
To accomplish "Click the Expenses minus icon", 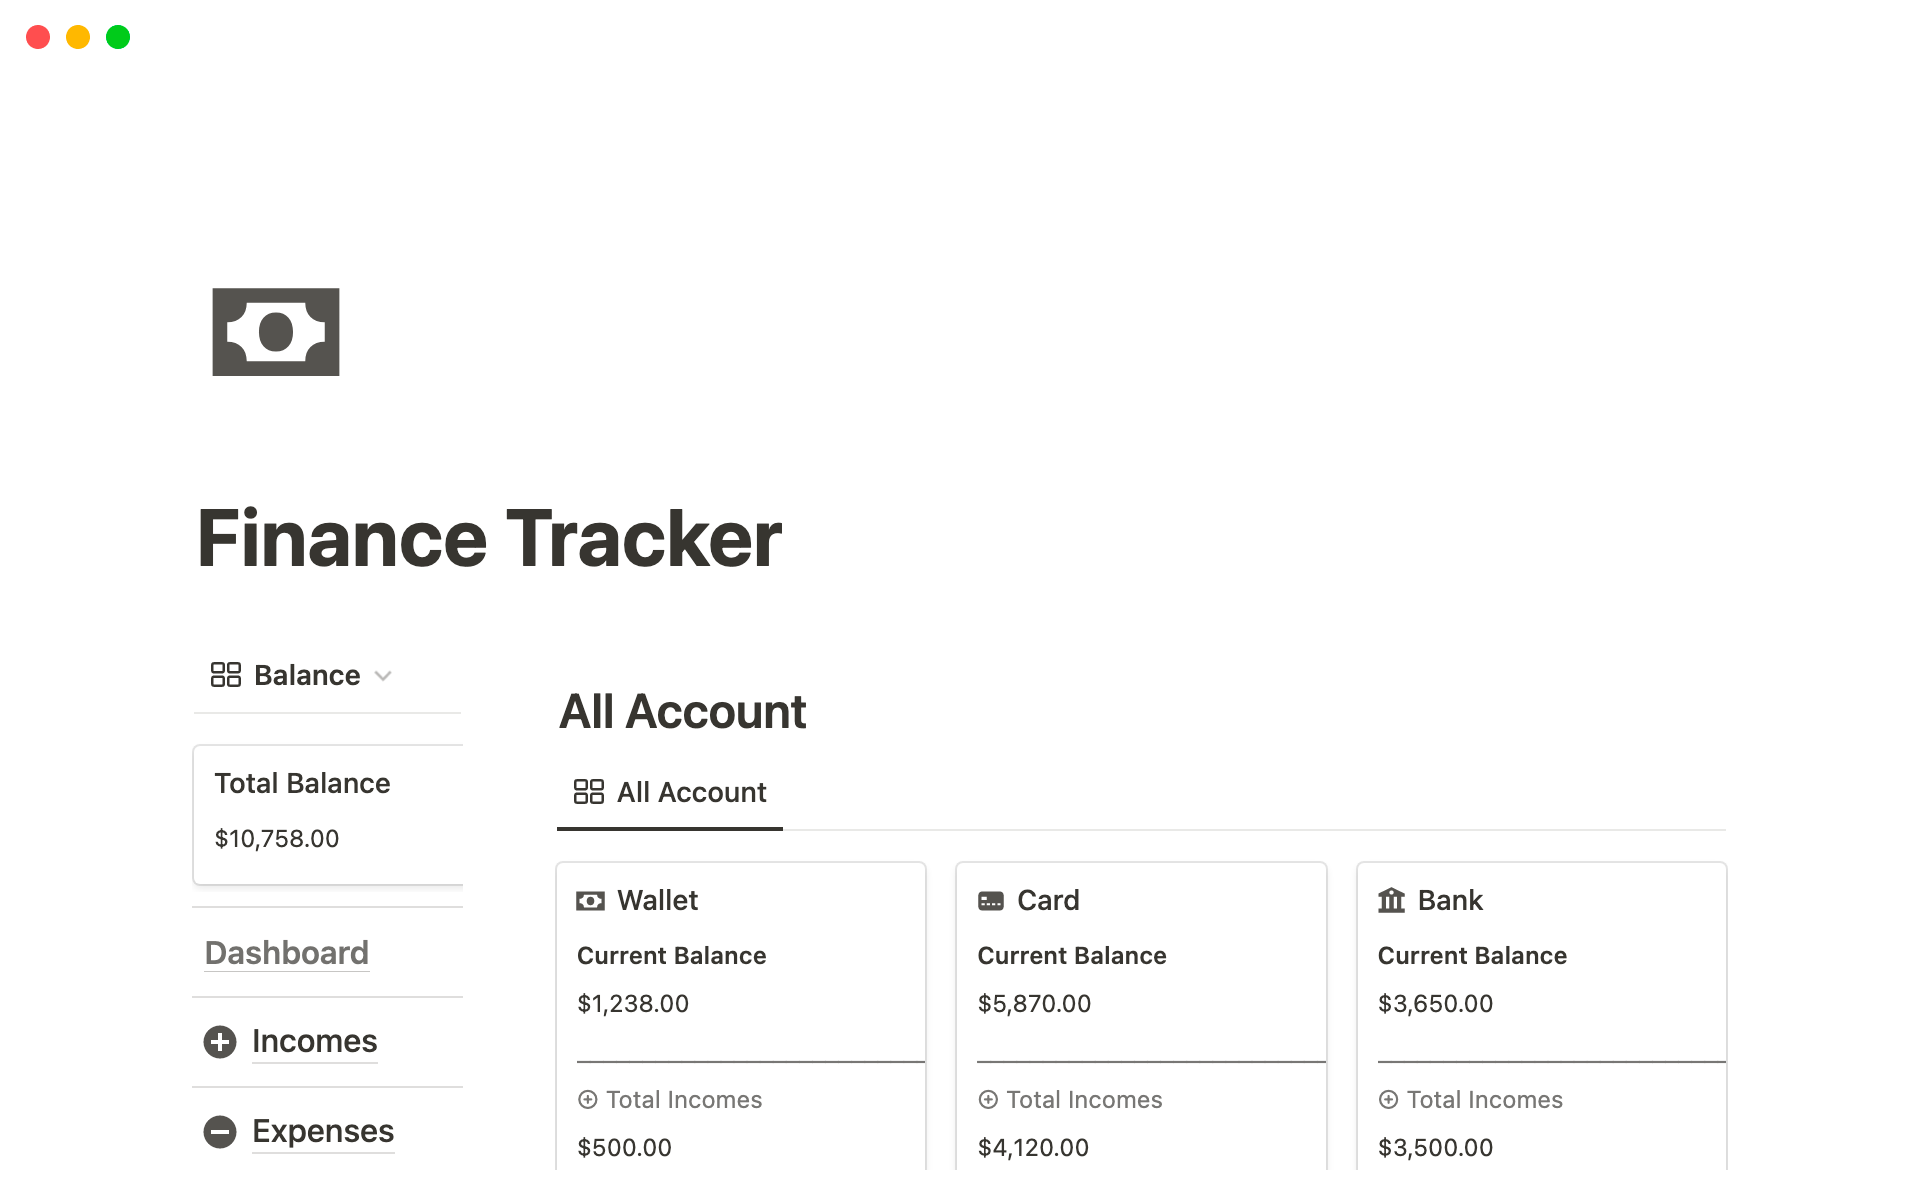I will point(220,1131).
